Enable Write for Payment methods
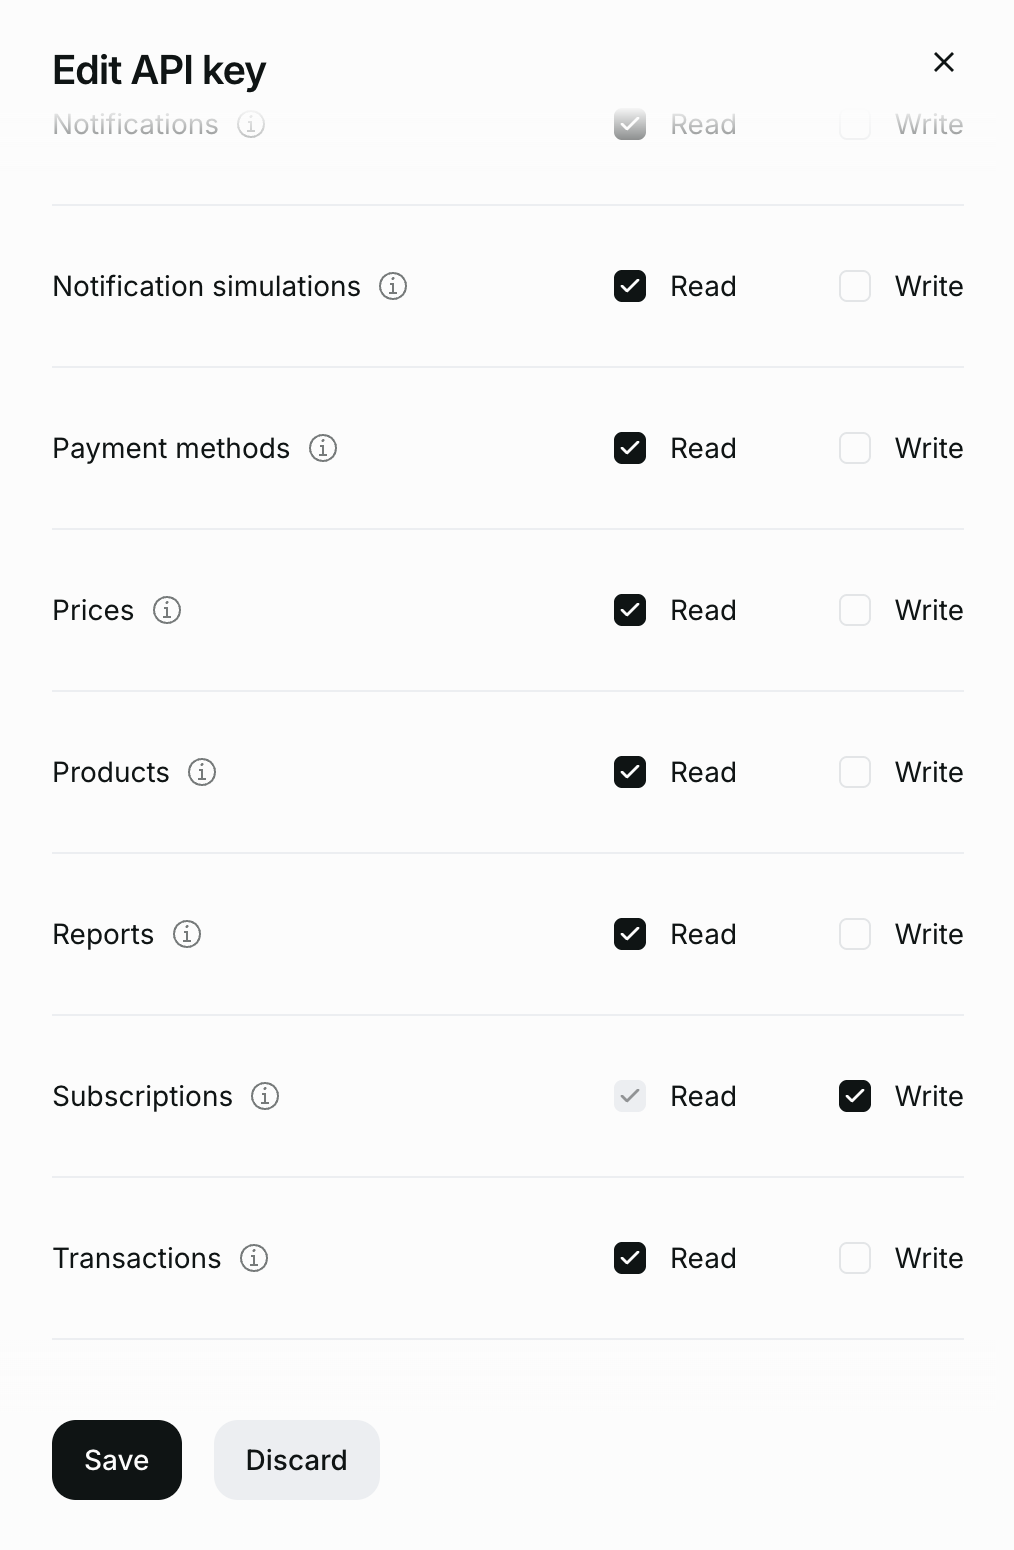Screen dimensions: 1014x1550 [x=855, y=448]
